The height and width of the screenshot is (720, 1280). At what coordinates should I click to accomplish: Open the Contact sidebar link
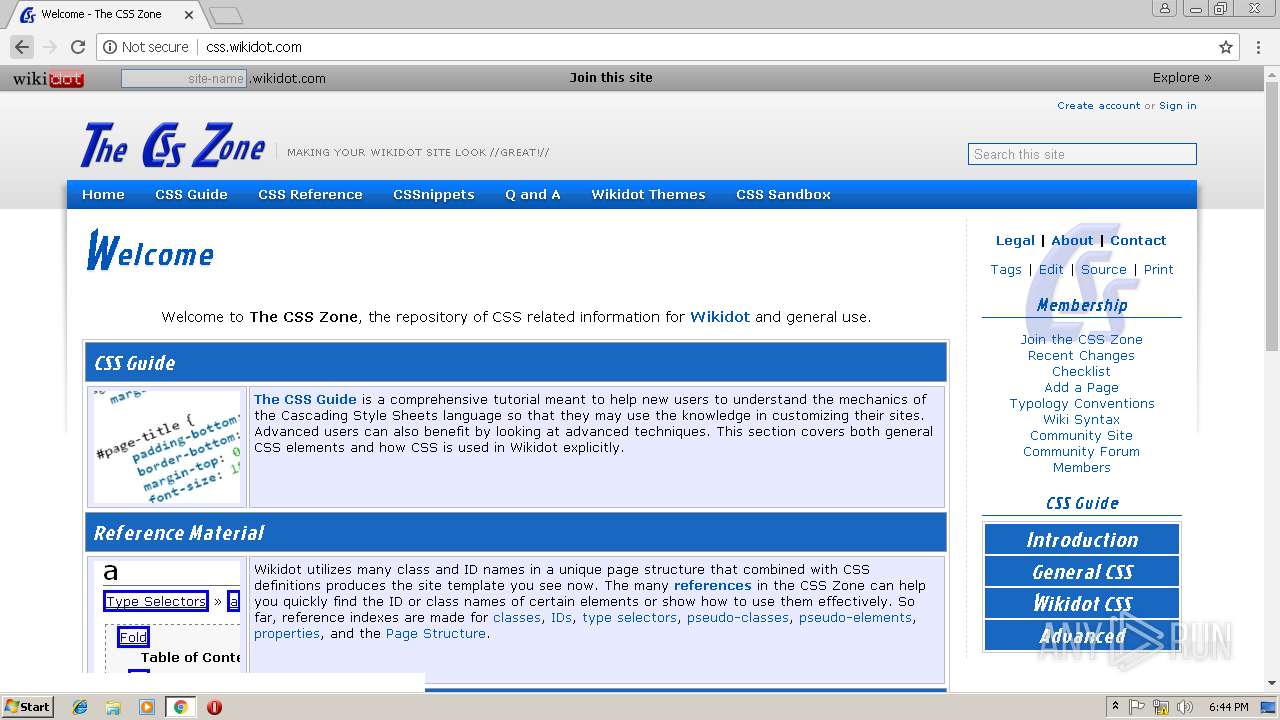1138,240
